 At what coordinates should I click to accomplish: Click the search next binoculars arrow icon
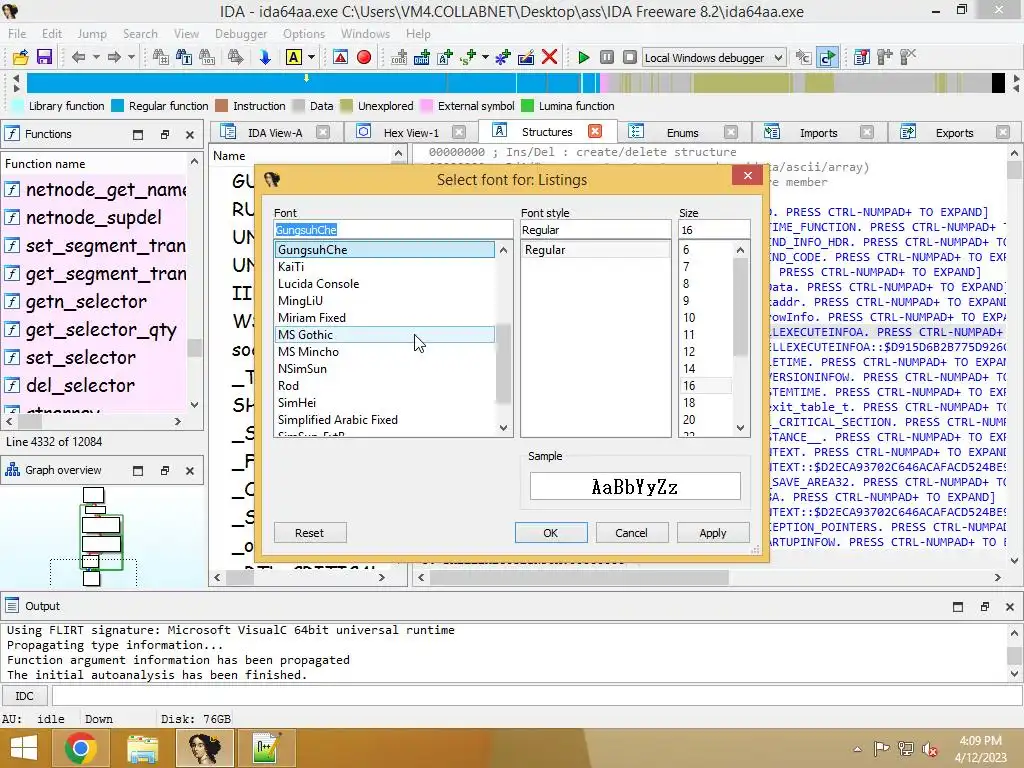pos(236,57)
